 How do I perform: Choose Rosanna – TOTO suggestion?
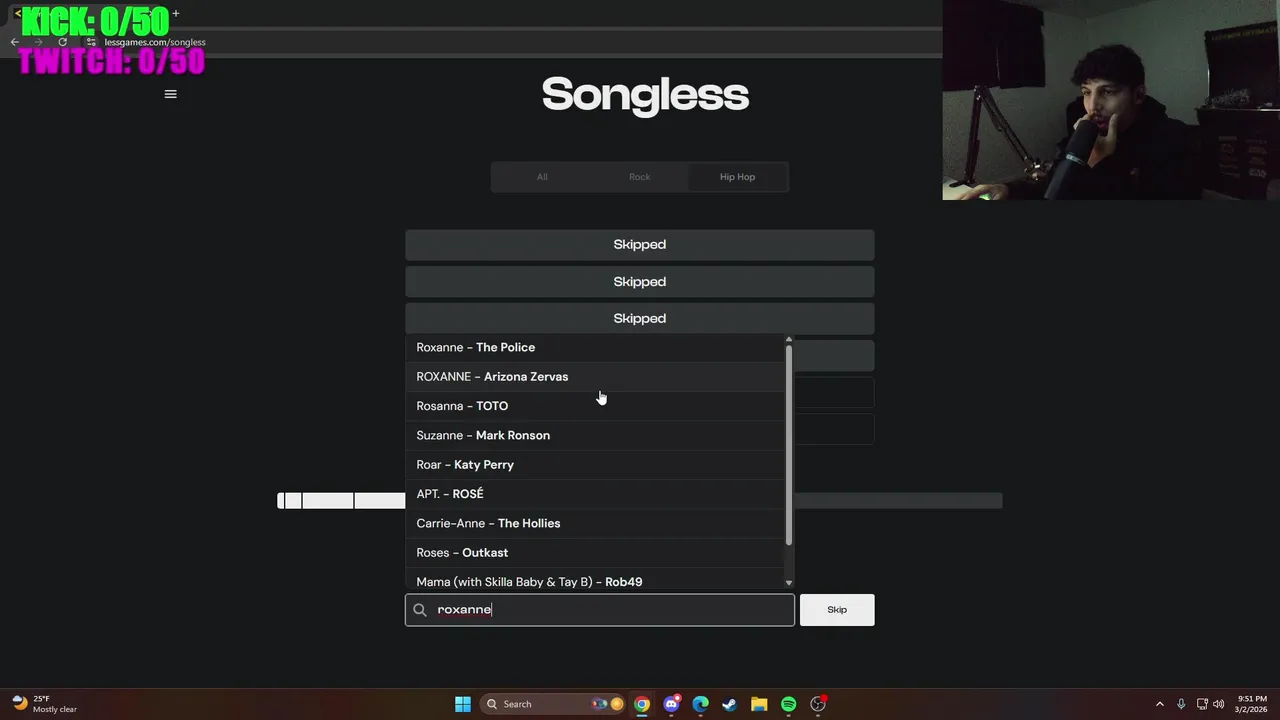(x=595, y=406)
